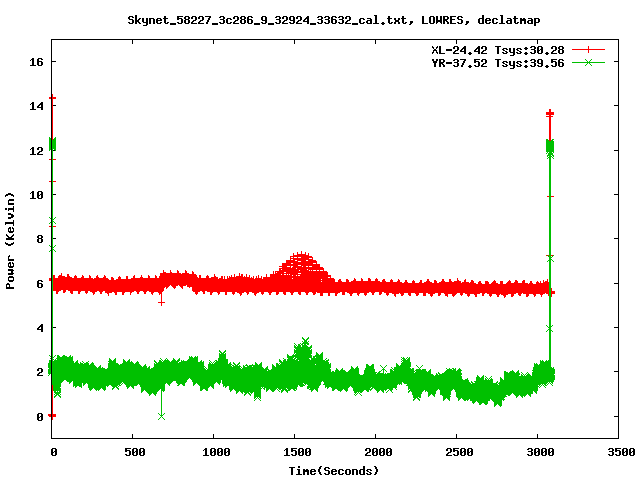Click the y-axis tick label 16
640x480 pixels.
pyautogui.click(x=36, y=62)
